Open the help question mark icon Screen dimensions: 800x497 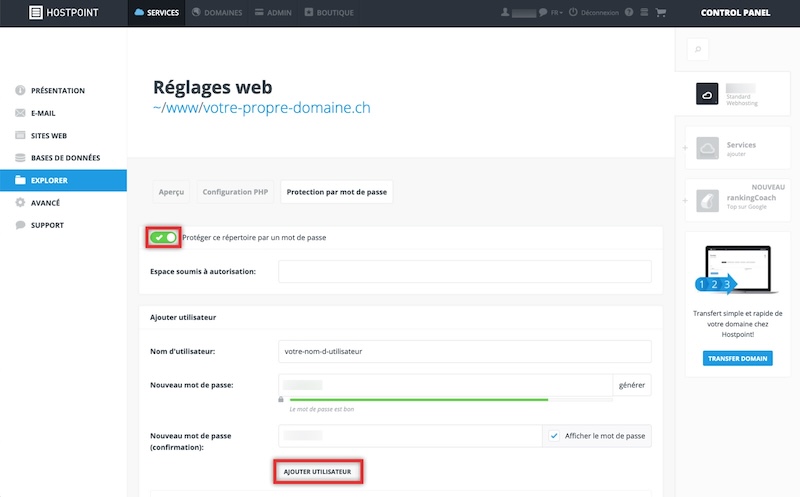(x=629, y=12)
